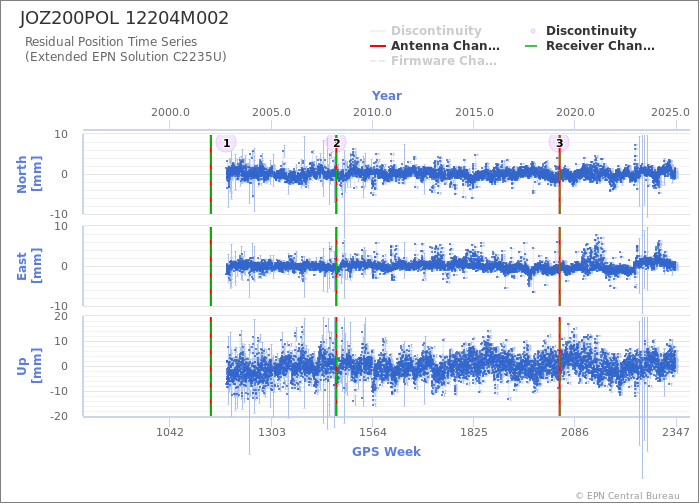The image size is (700, 504).
Task: Click the GPS week 1042 tick label
Action: pos(170,433)
